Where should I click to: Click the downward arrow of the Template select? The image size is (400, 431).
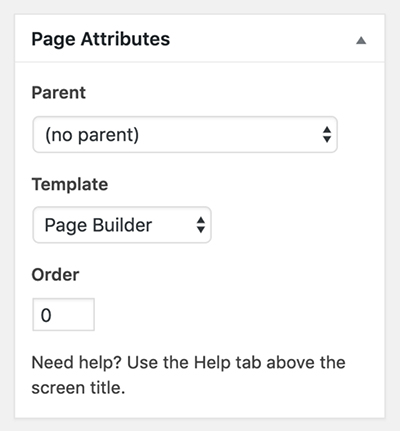point(201,229)
